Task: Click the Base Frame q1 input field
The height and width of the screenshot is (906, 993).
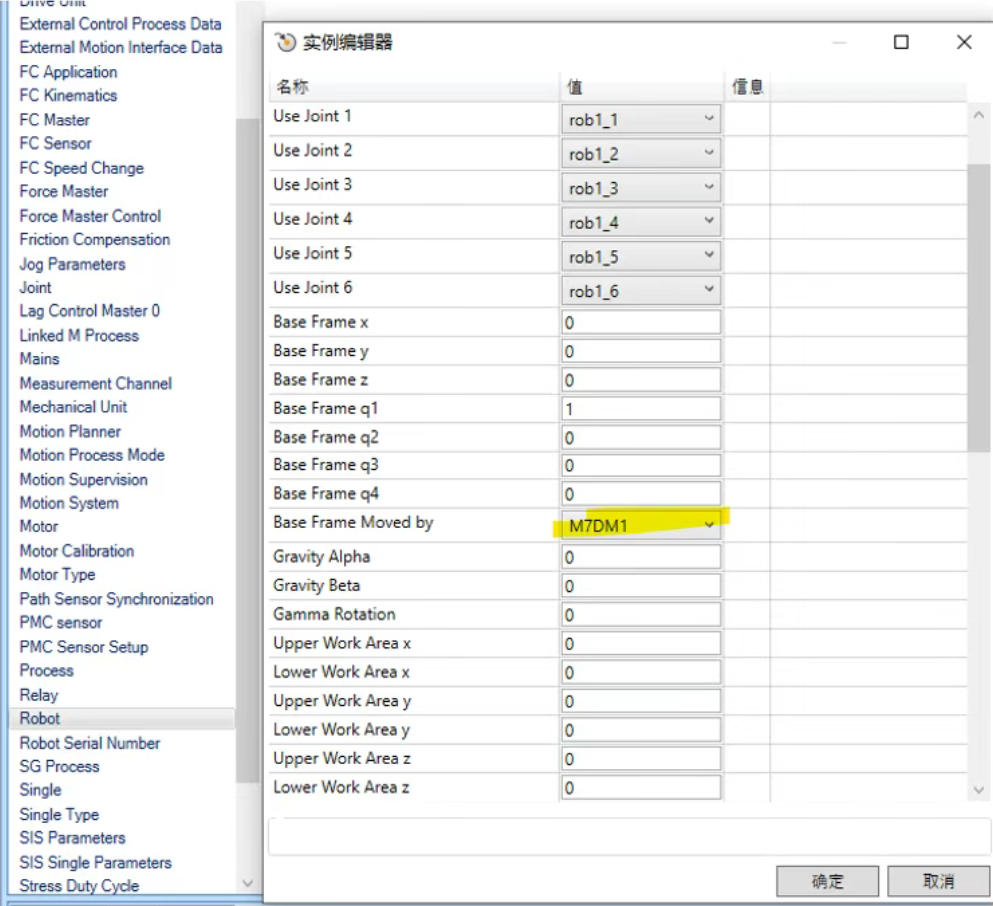Action: click(640, 409)
